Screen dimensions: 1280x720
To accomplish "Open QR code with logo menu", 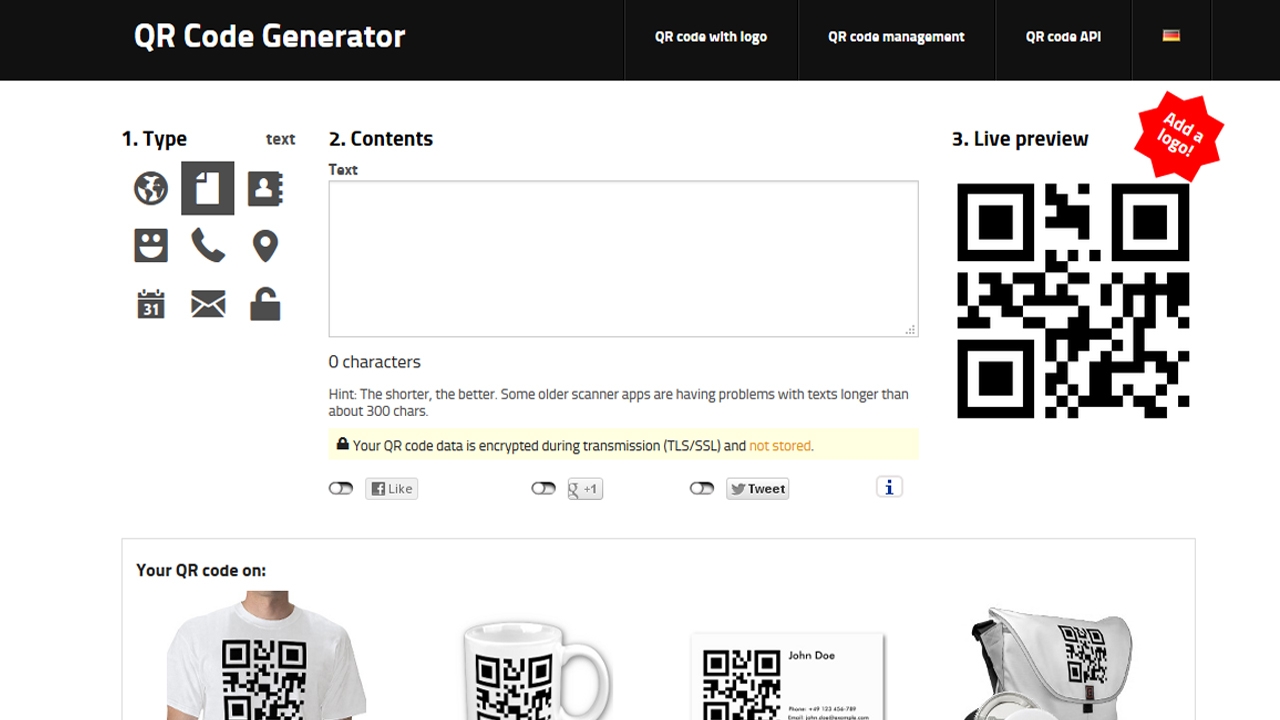I will [x=711, y=37].
